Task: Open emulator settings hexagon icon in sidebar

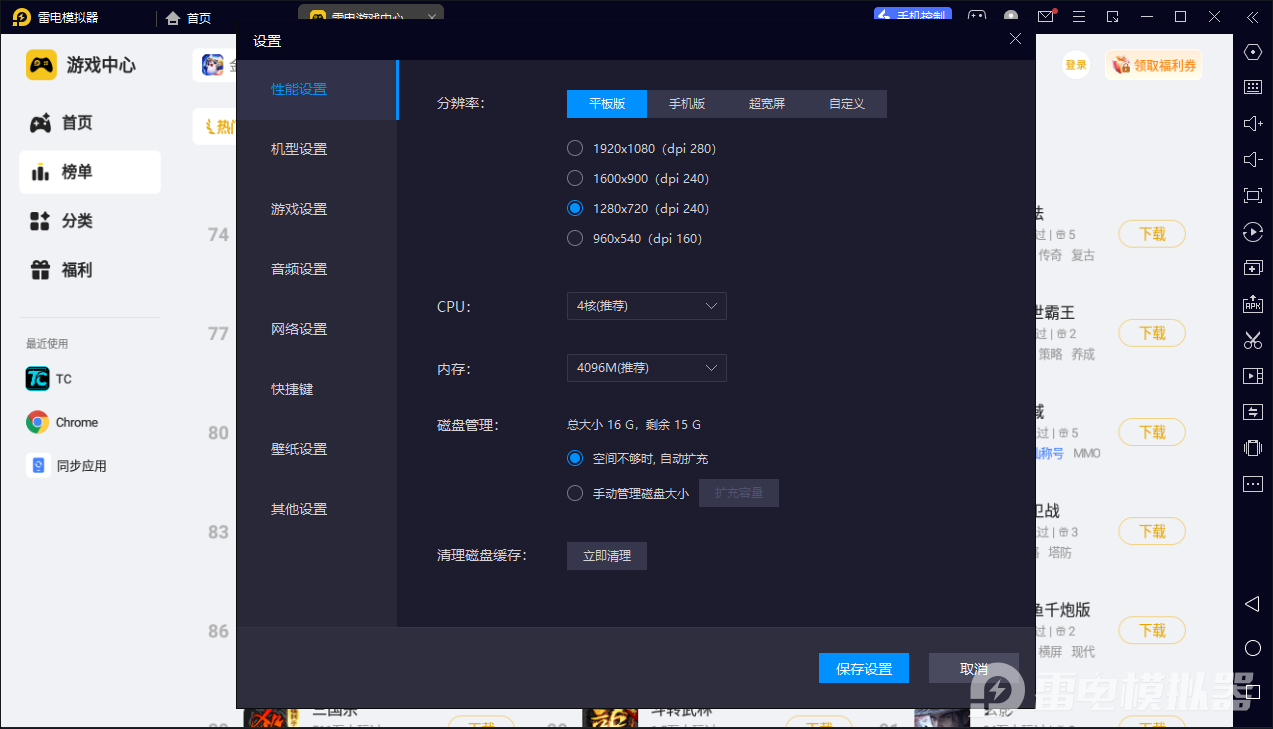Action: 1253,52
